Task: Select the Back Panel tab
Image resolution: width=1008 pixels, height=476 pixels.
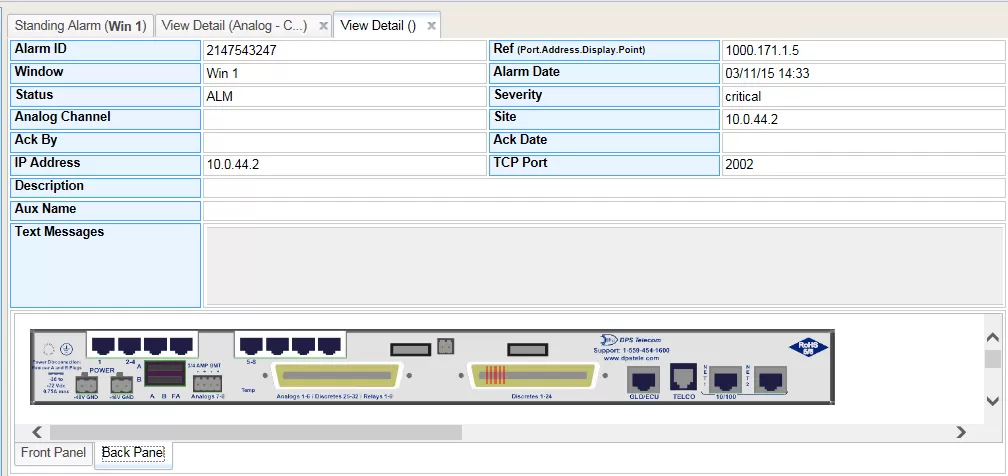Action: tap(132, 453)
